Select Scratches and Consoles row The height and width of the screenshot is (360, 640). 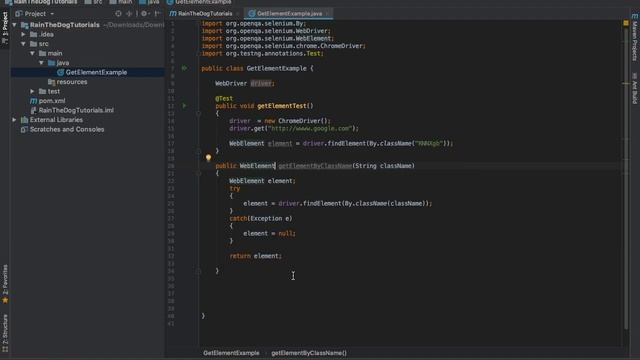67,129
